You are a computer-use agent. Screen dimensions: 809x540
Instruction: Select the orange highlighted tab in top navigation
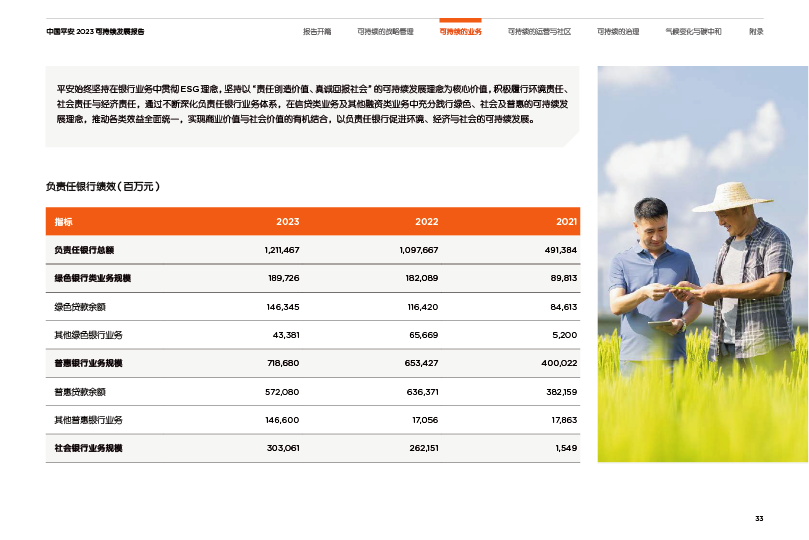[460, 32]
